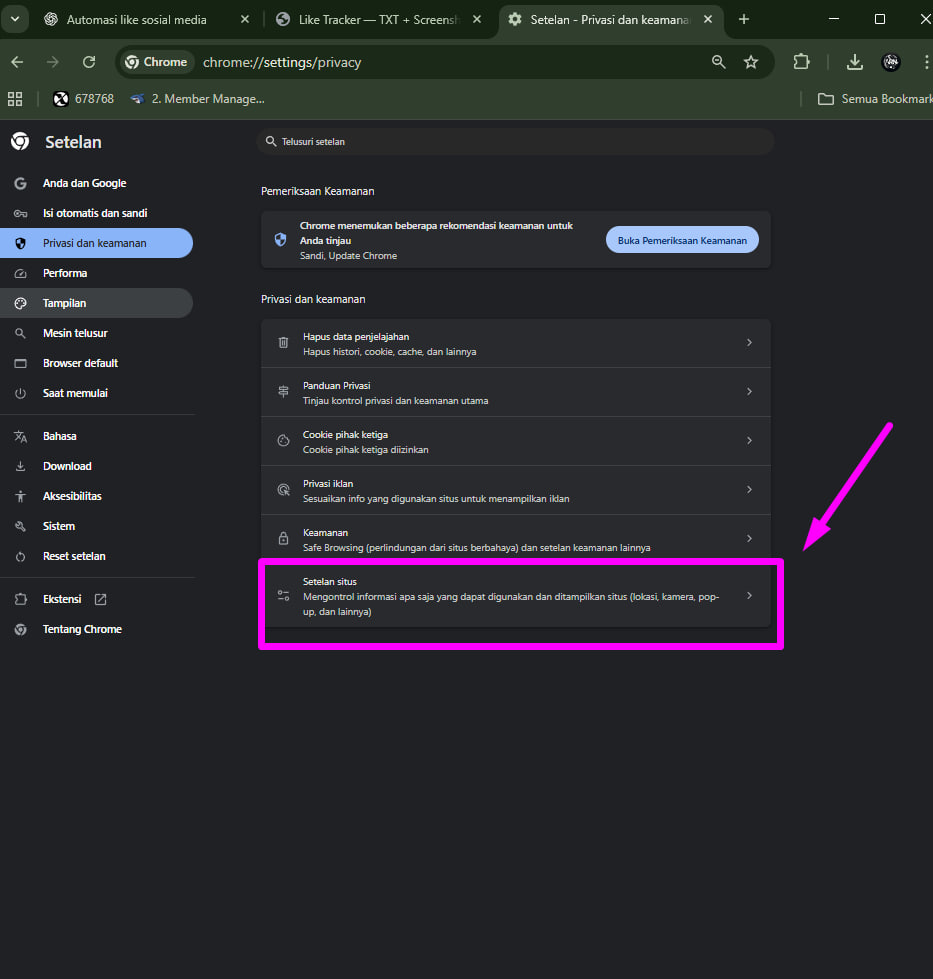
Task: Open Setelan situs row chevron
Action: (749, 596)
